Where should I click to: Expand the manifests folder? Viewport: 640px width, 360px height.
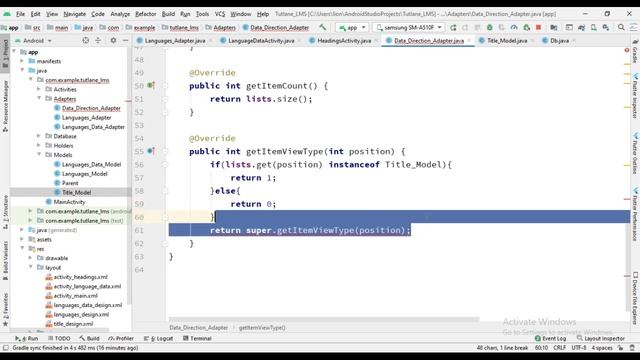coord(22,61)
